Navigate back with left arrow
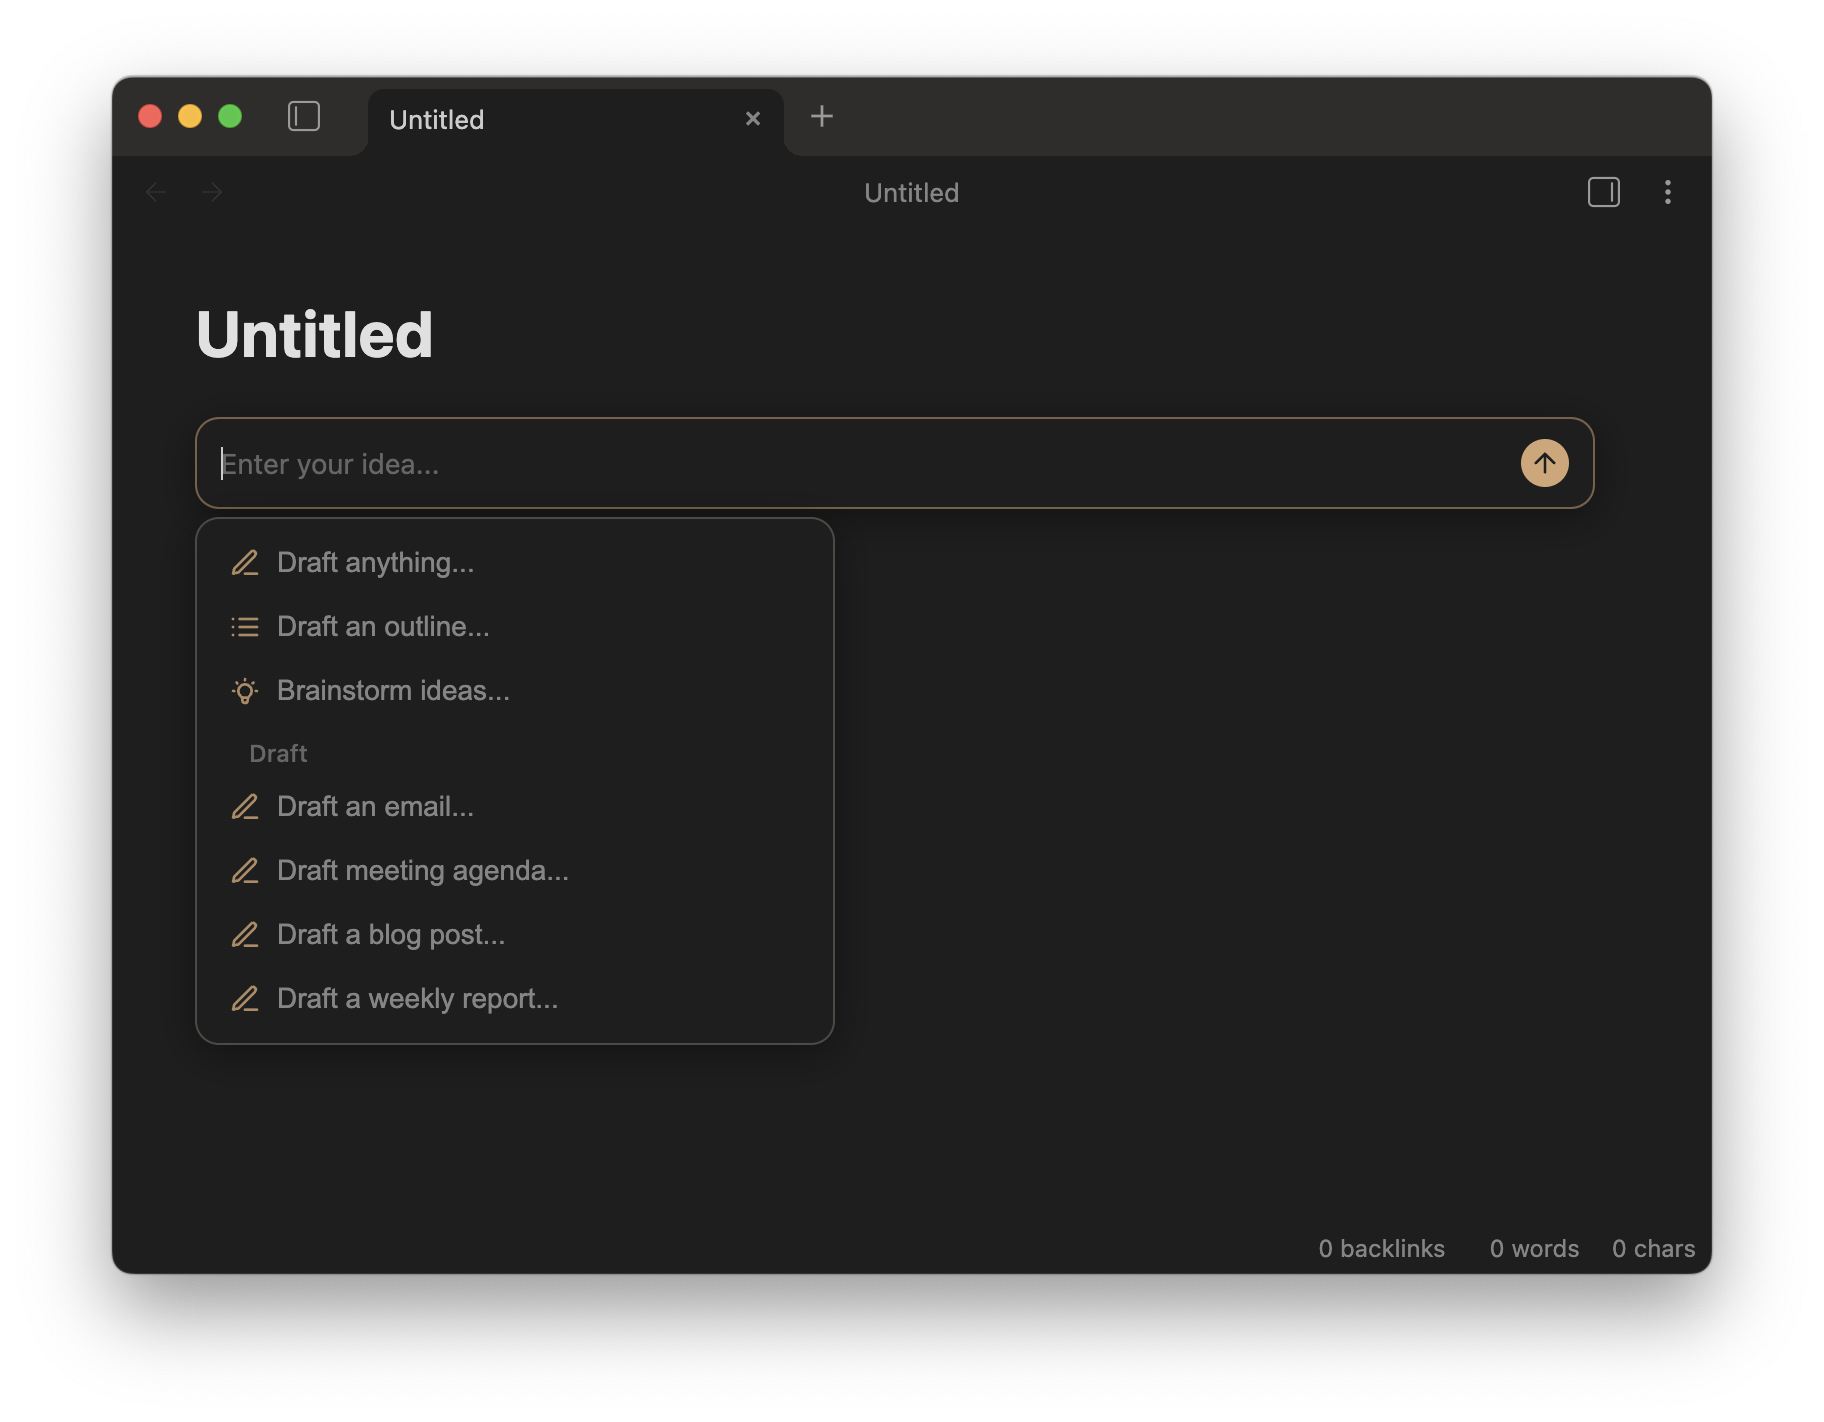The image size is (1824, 1422). click(x=156, y=192)
